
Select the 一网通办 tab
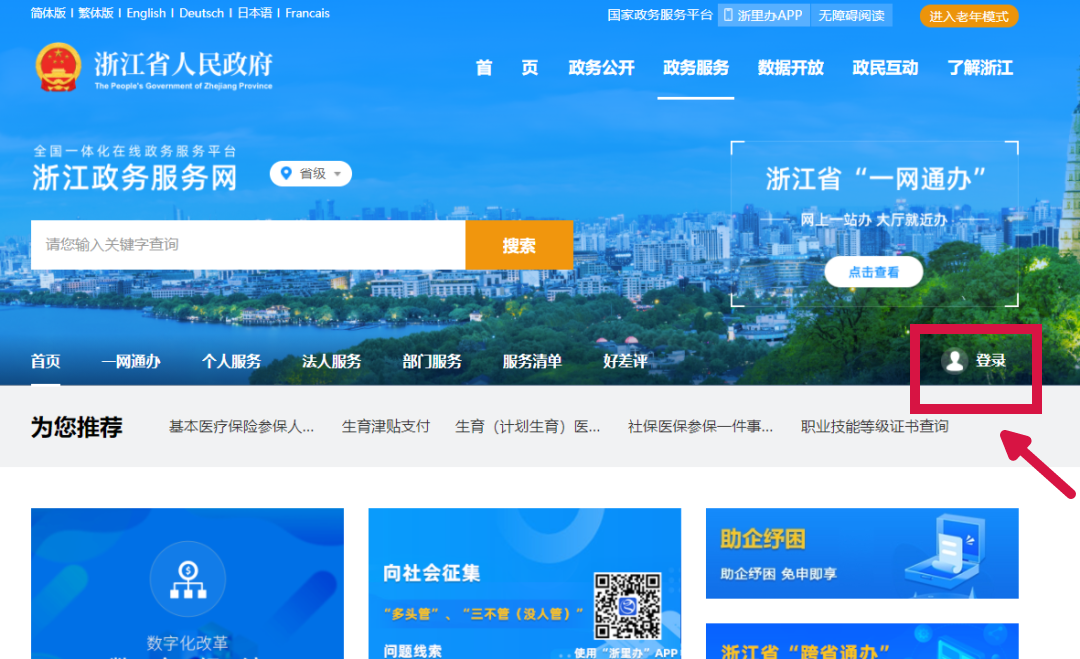tap(131, 361)
